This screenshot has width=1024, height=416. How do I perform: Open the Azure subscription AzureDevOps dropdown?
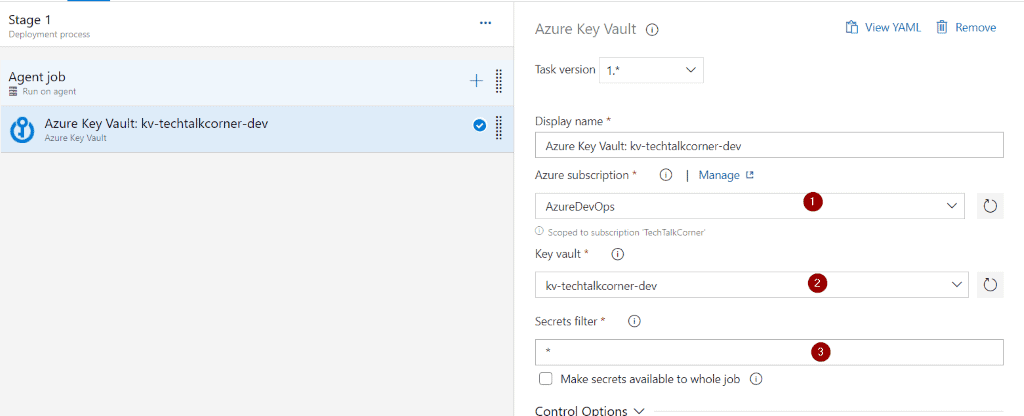click(x=750, y=206)
